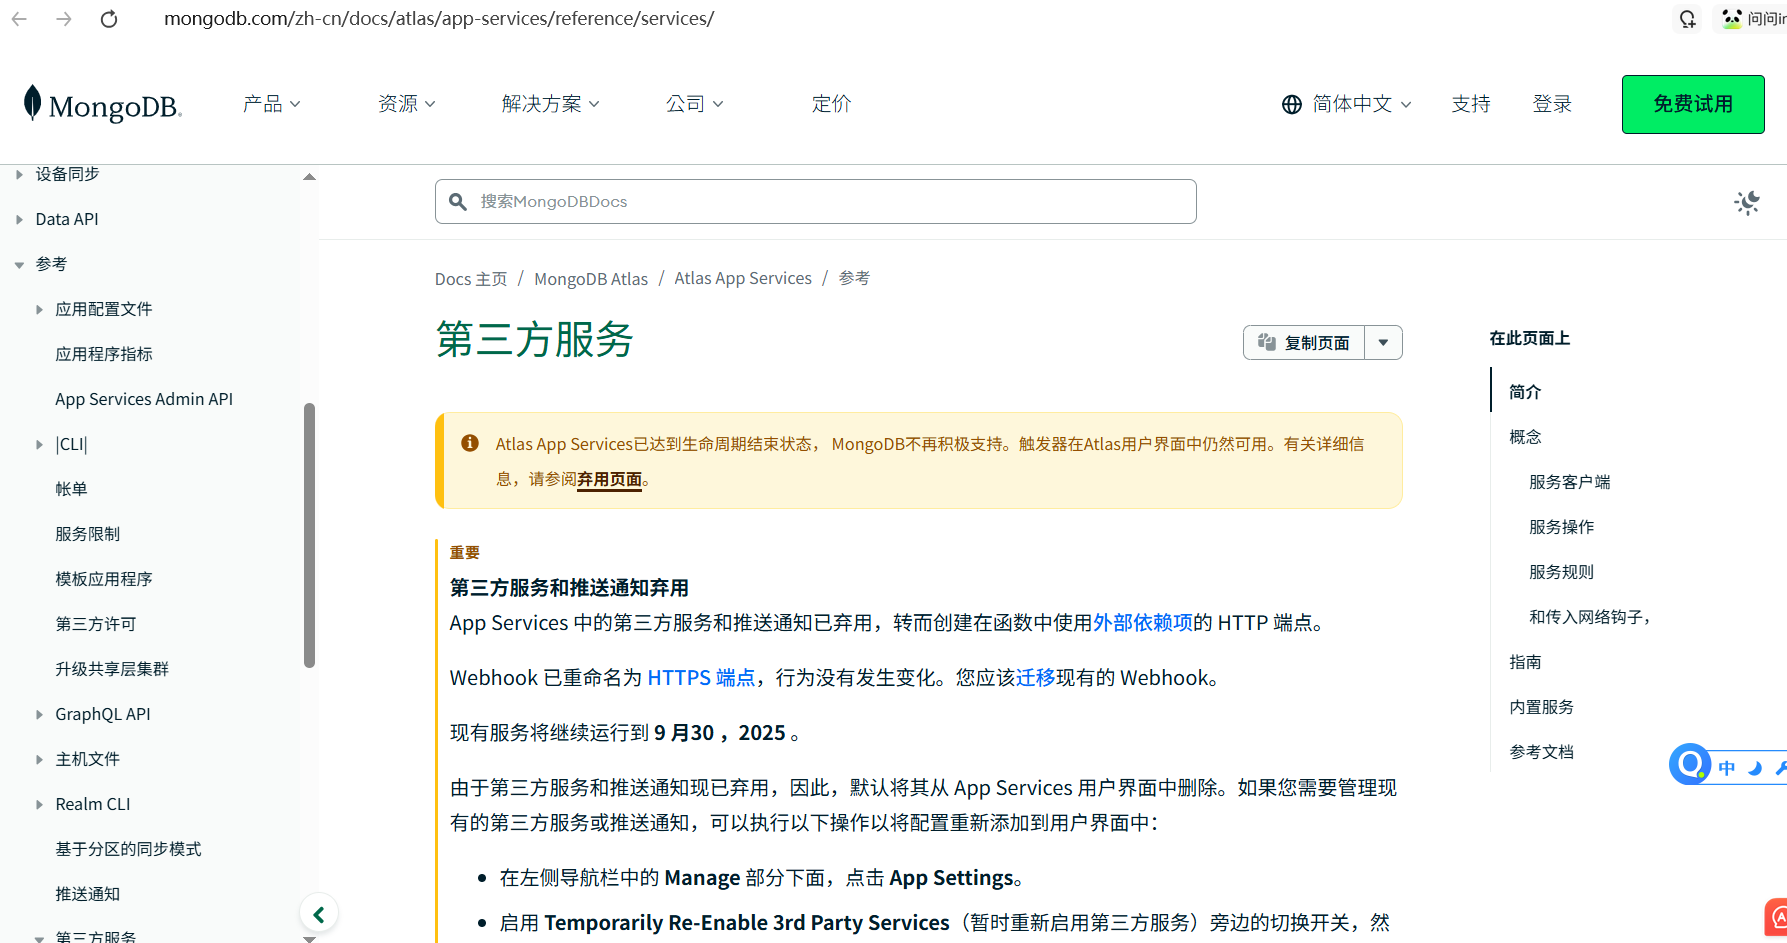This screenshot has height=943, width=1787.
Task: Click the 免费试用 button
Action: pos(1692,104)
